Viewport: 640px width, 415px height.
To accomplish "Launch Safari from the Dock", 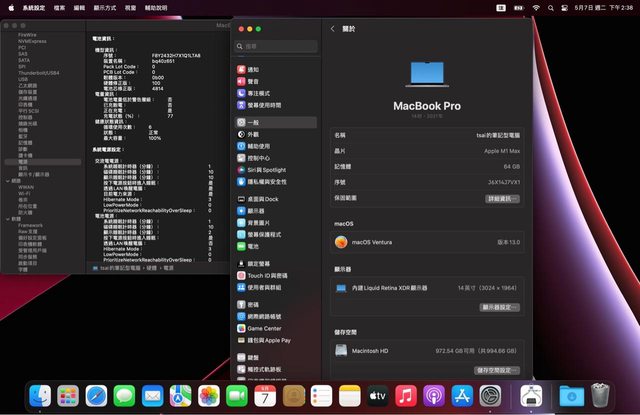I will [97, 396].
